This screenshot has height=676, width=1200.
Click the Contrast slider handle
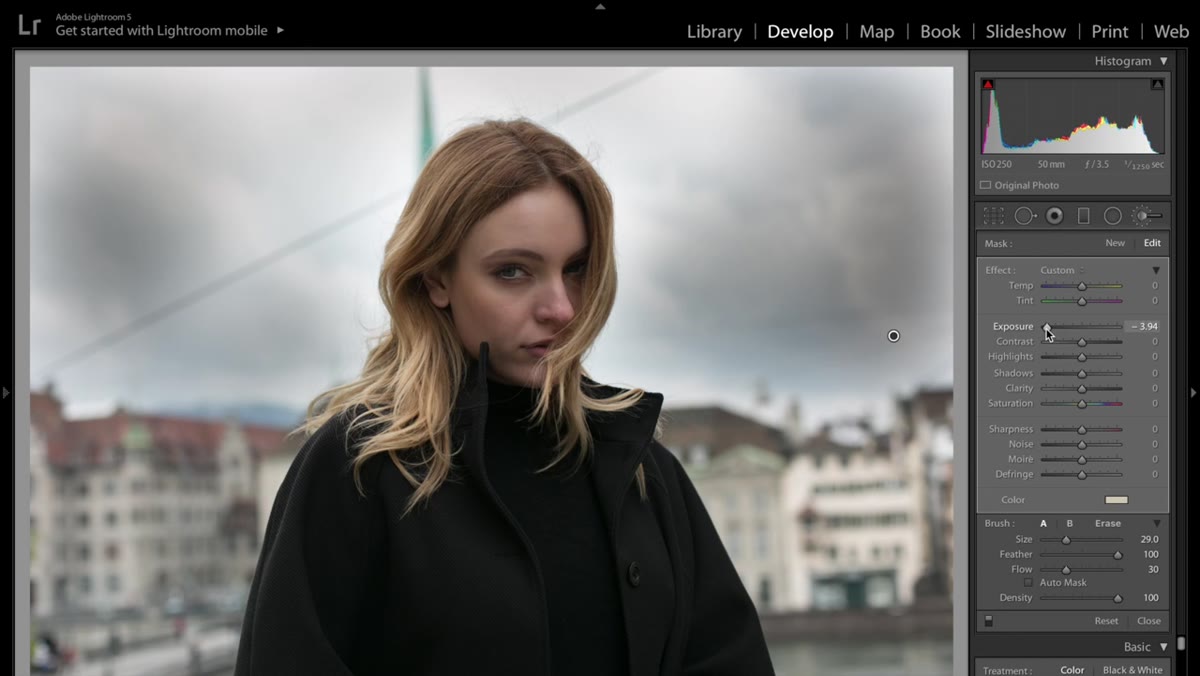pos(1082,342)
